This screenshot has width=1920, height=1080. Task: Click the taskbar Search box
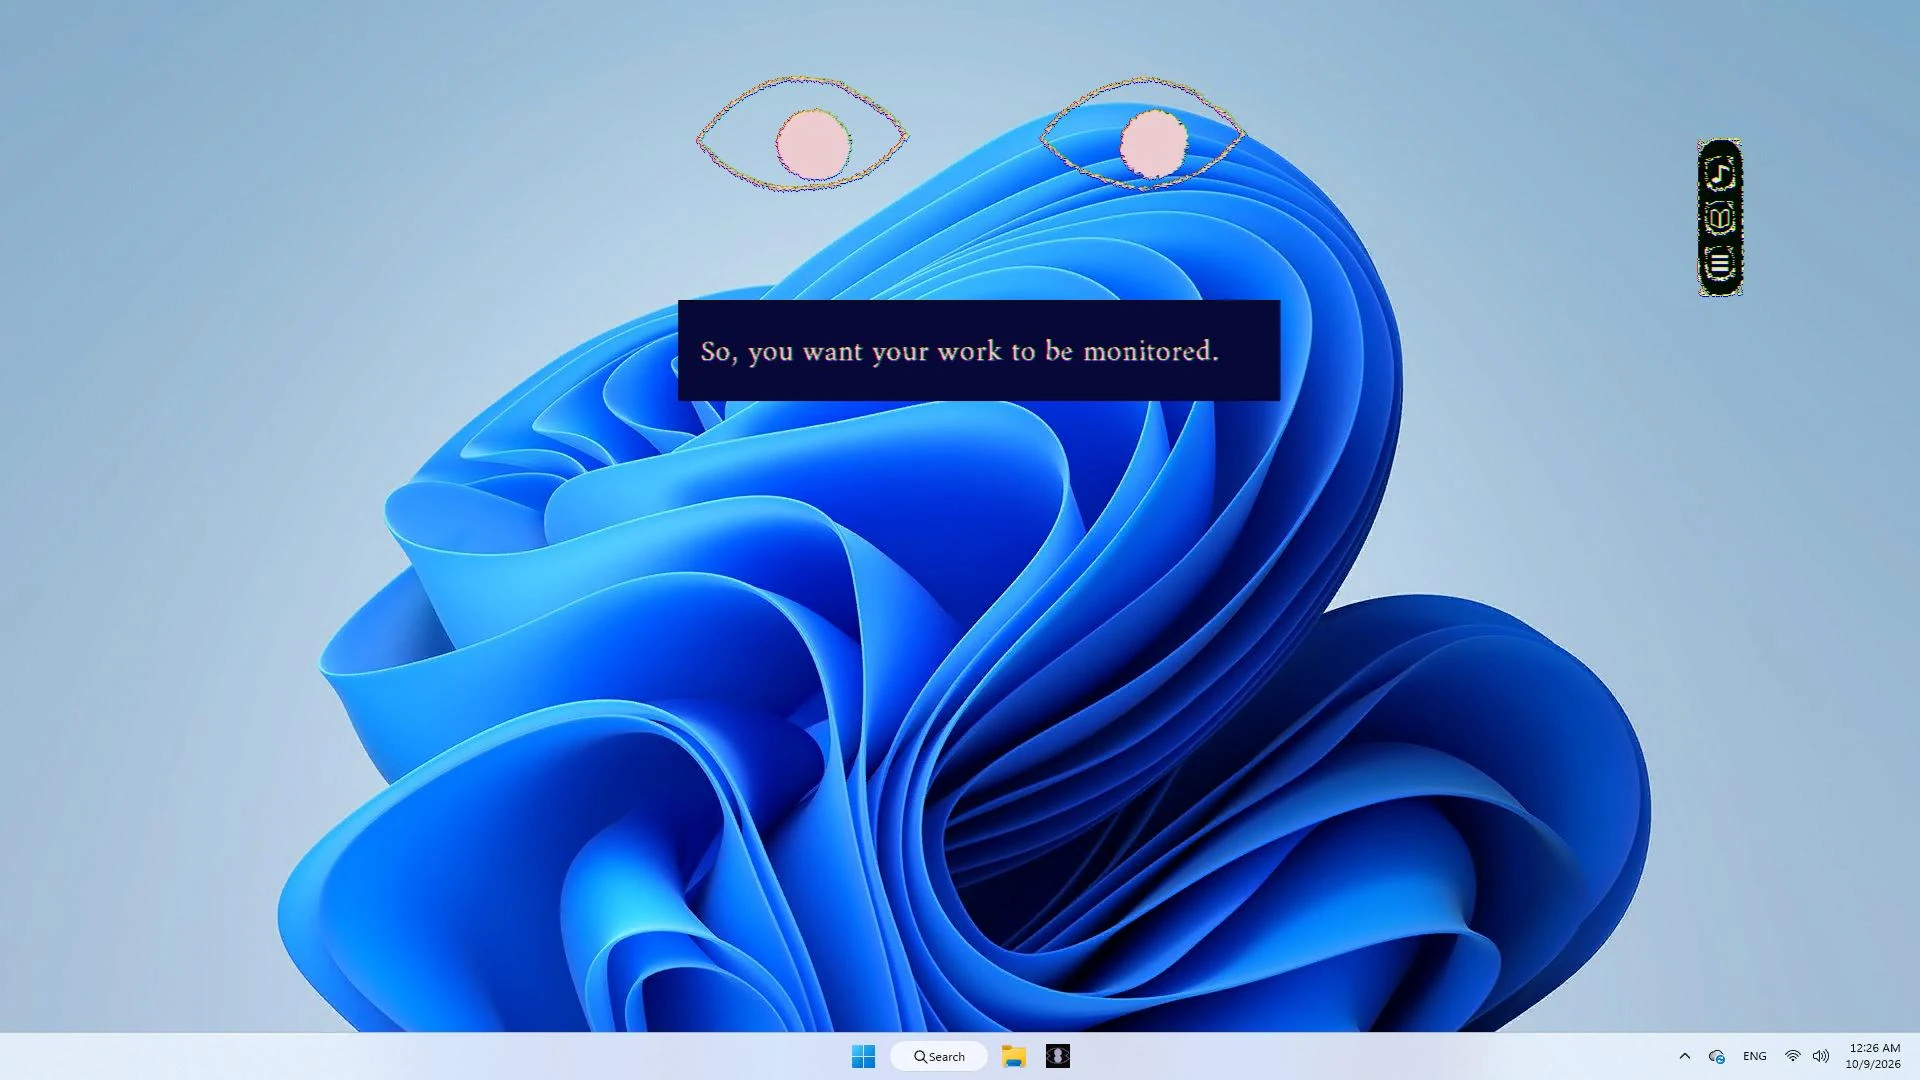click(939, 1056)
